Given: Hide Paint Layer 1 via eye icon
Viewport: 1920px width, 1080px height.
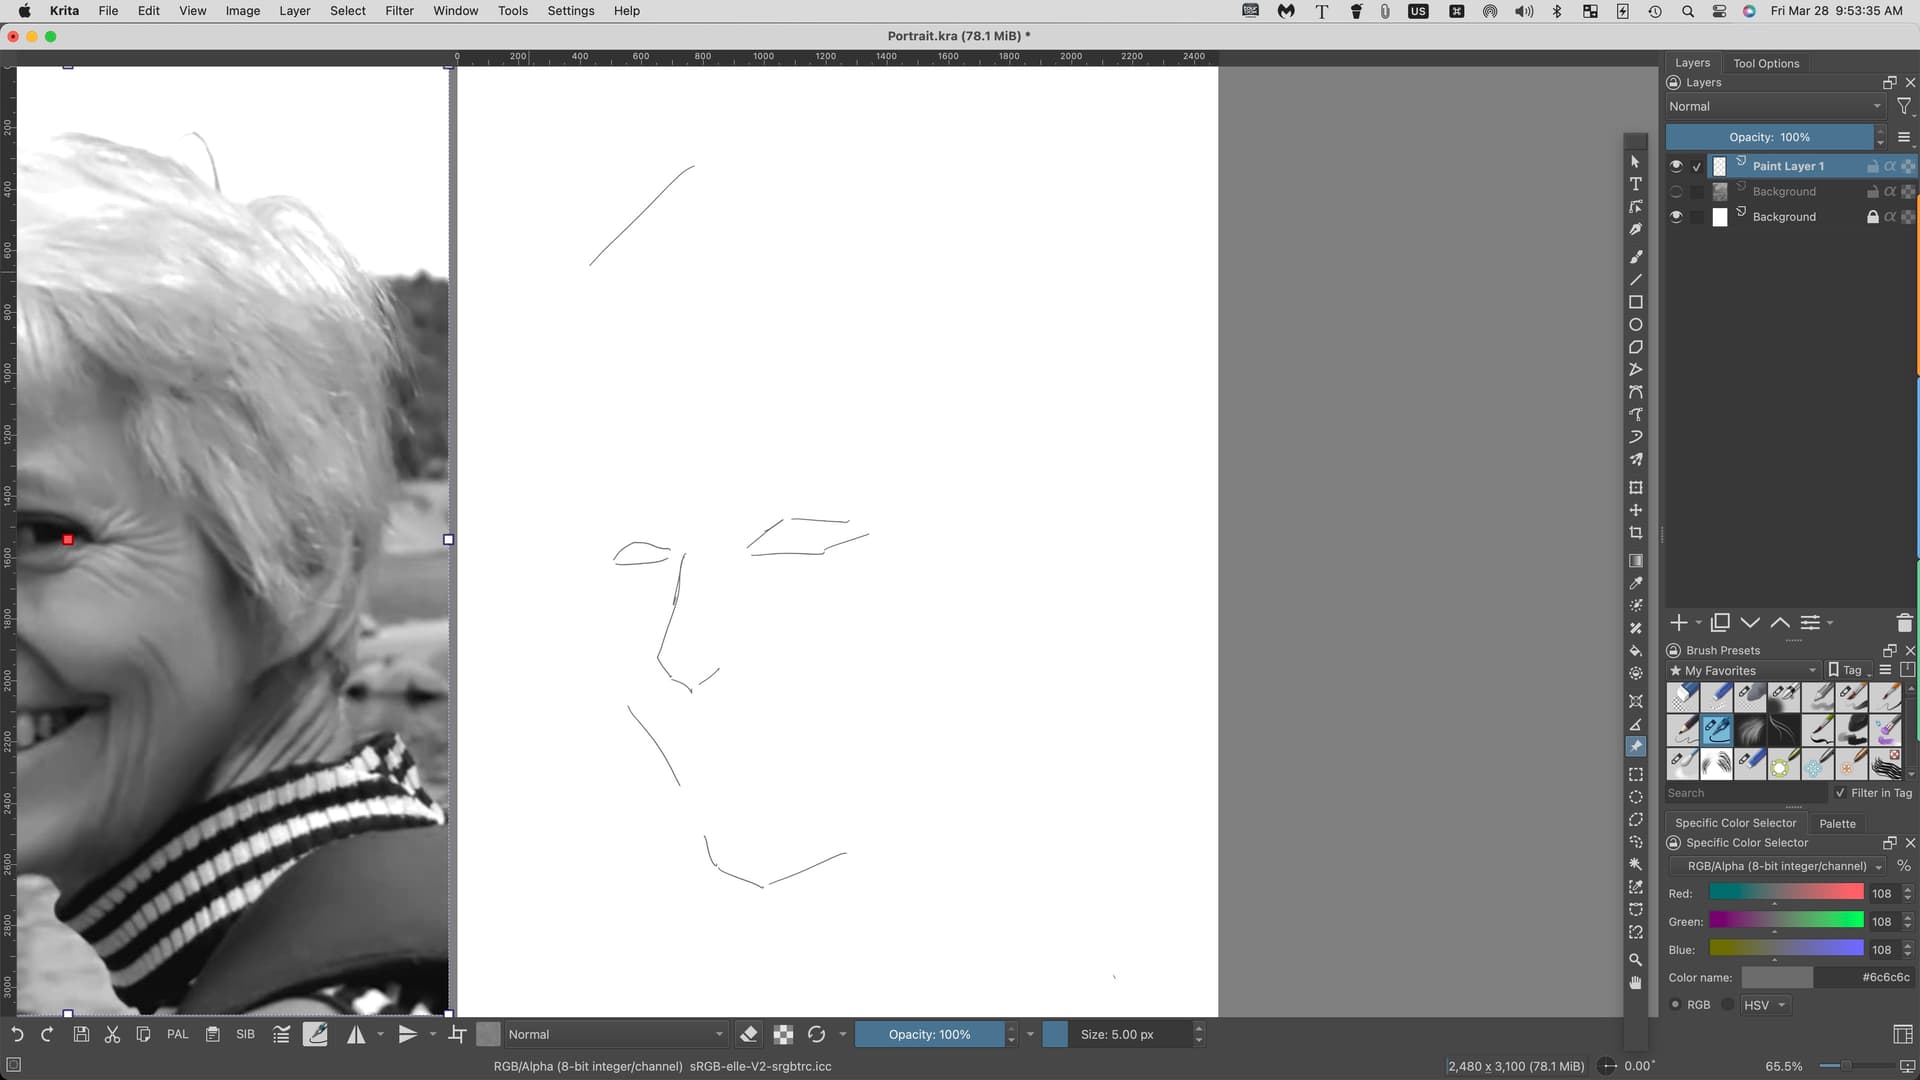Looking at the screenshot, I should 1676,166.
